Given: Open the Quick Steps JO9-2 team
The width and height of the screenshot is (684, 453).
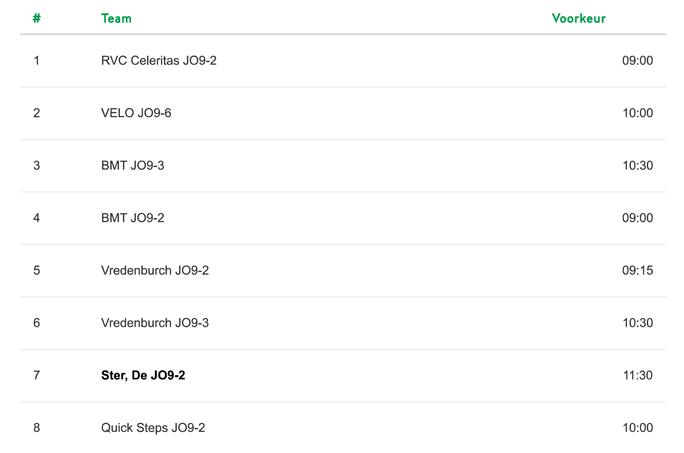Looking at the screenshot, I should tap(153, 428).
